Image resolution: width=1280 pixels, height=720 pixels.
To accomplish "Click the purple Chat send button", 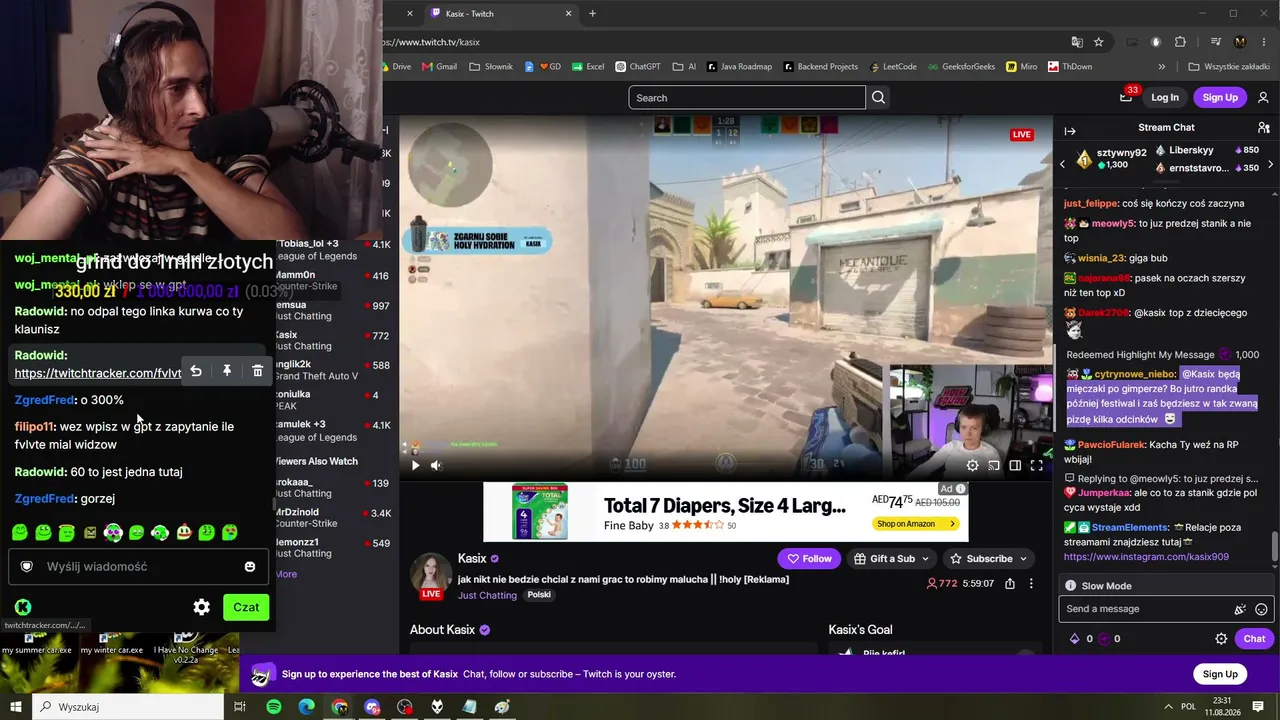I will click(1254, 639).
